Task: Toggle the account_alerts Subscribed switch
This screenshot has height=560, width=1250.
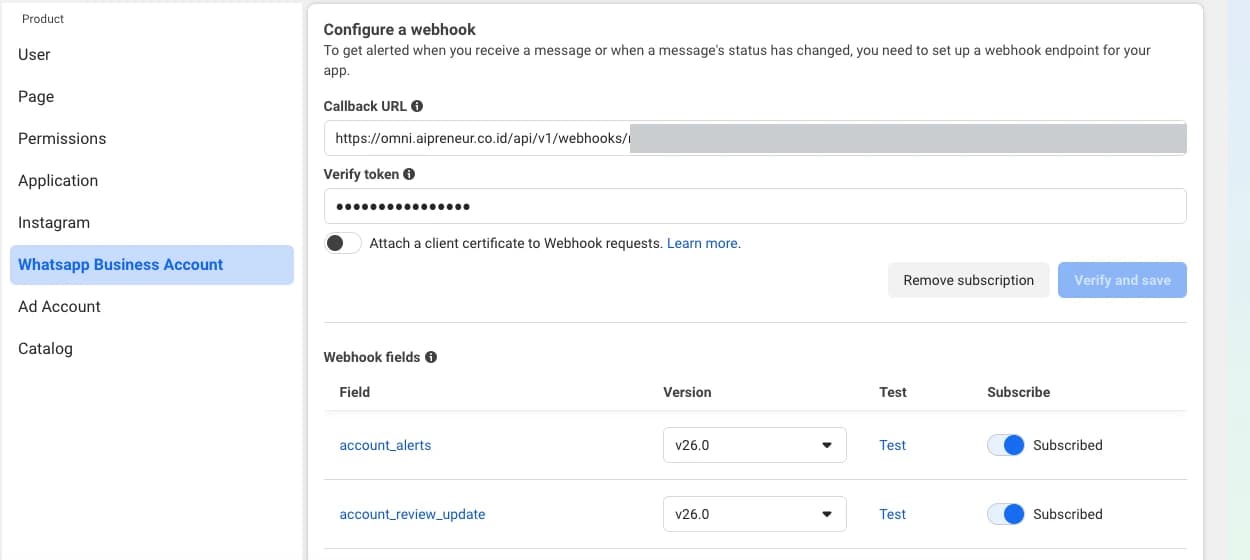Action: point(1006,445)
